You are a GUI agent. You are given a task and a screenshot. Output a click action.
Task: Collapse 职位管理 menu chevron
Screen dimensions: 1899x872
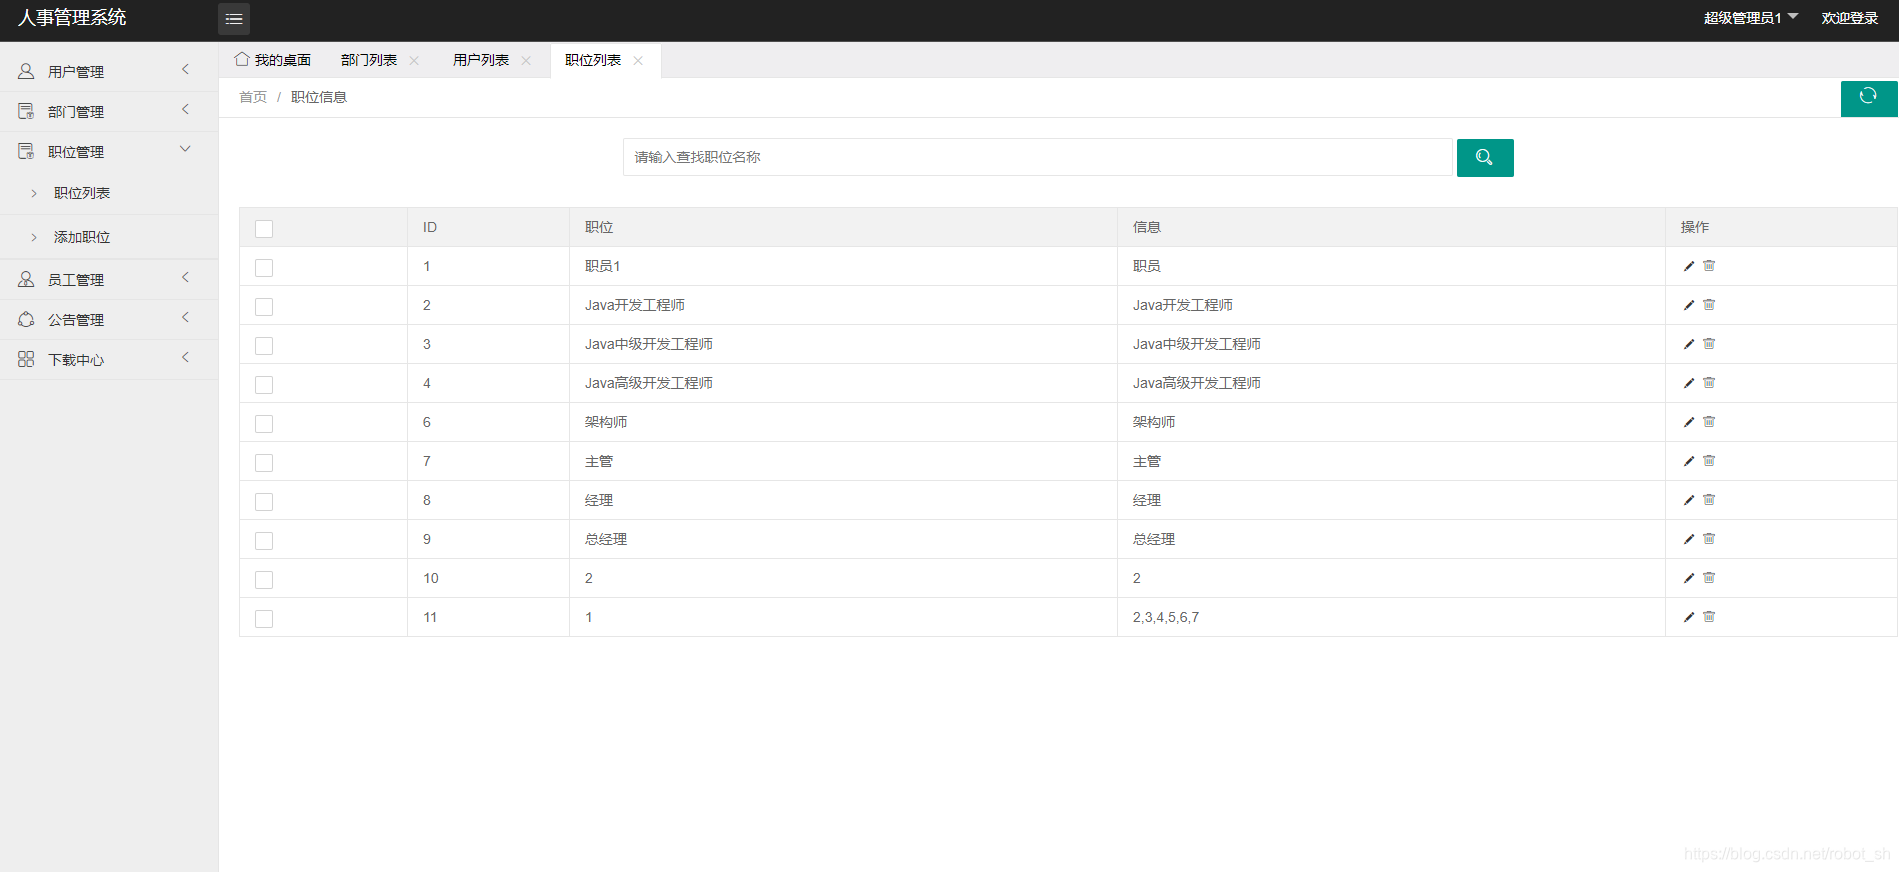pos(185,149)
